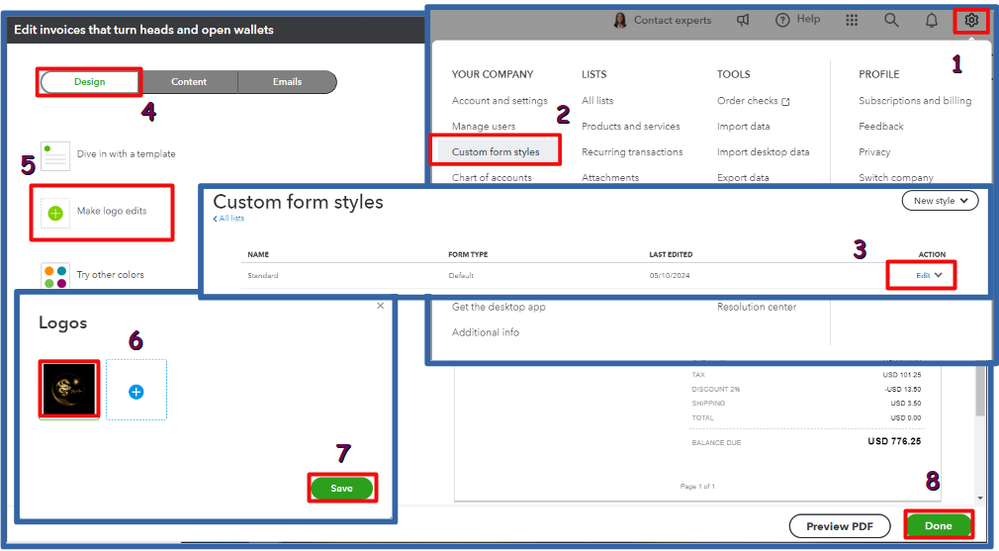The image size is (999, 551).
Task: Expand the New style dropdown
Action: point(940,201)
